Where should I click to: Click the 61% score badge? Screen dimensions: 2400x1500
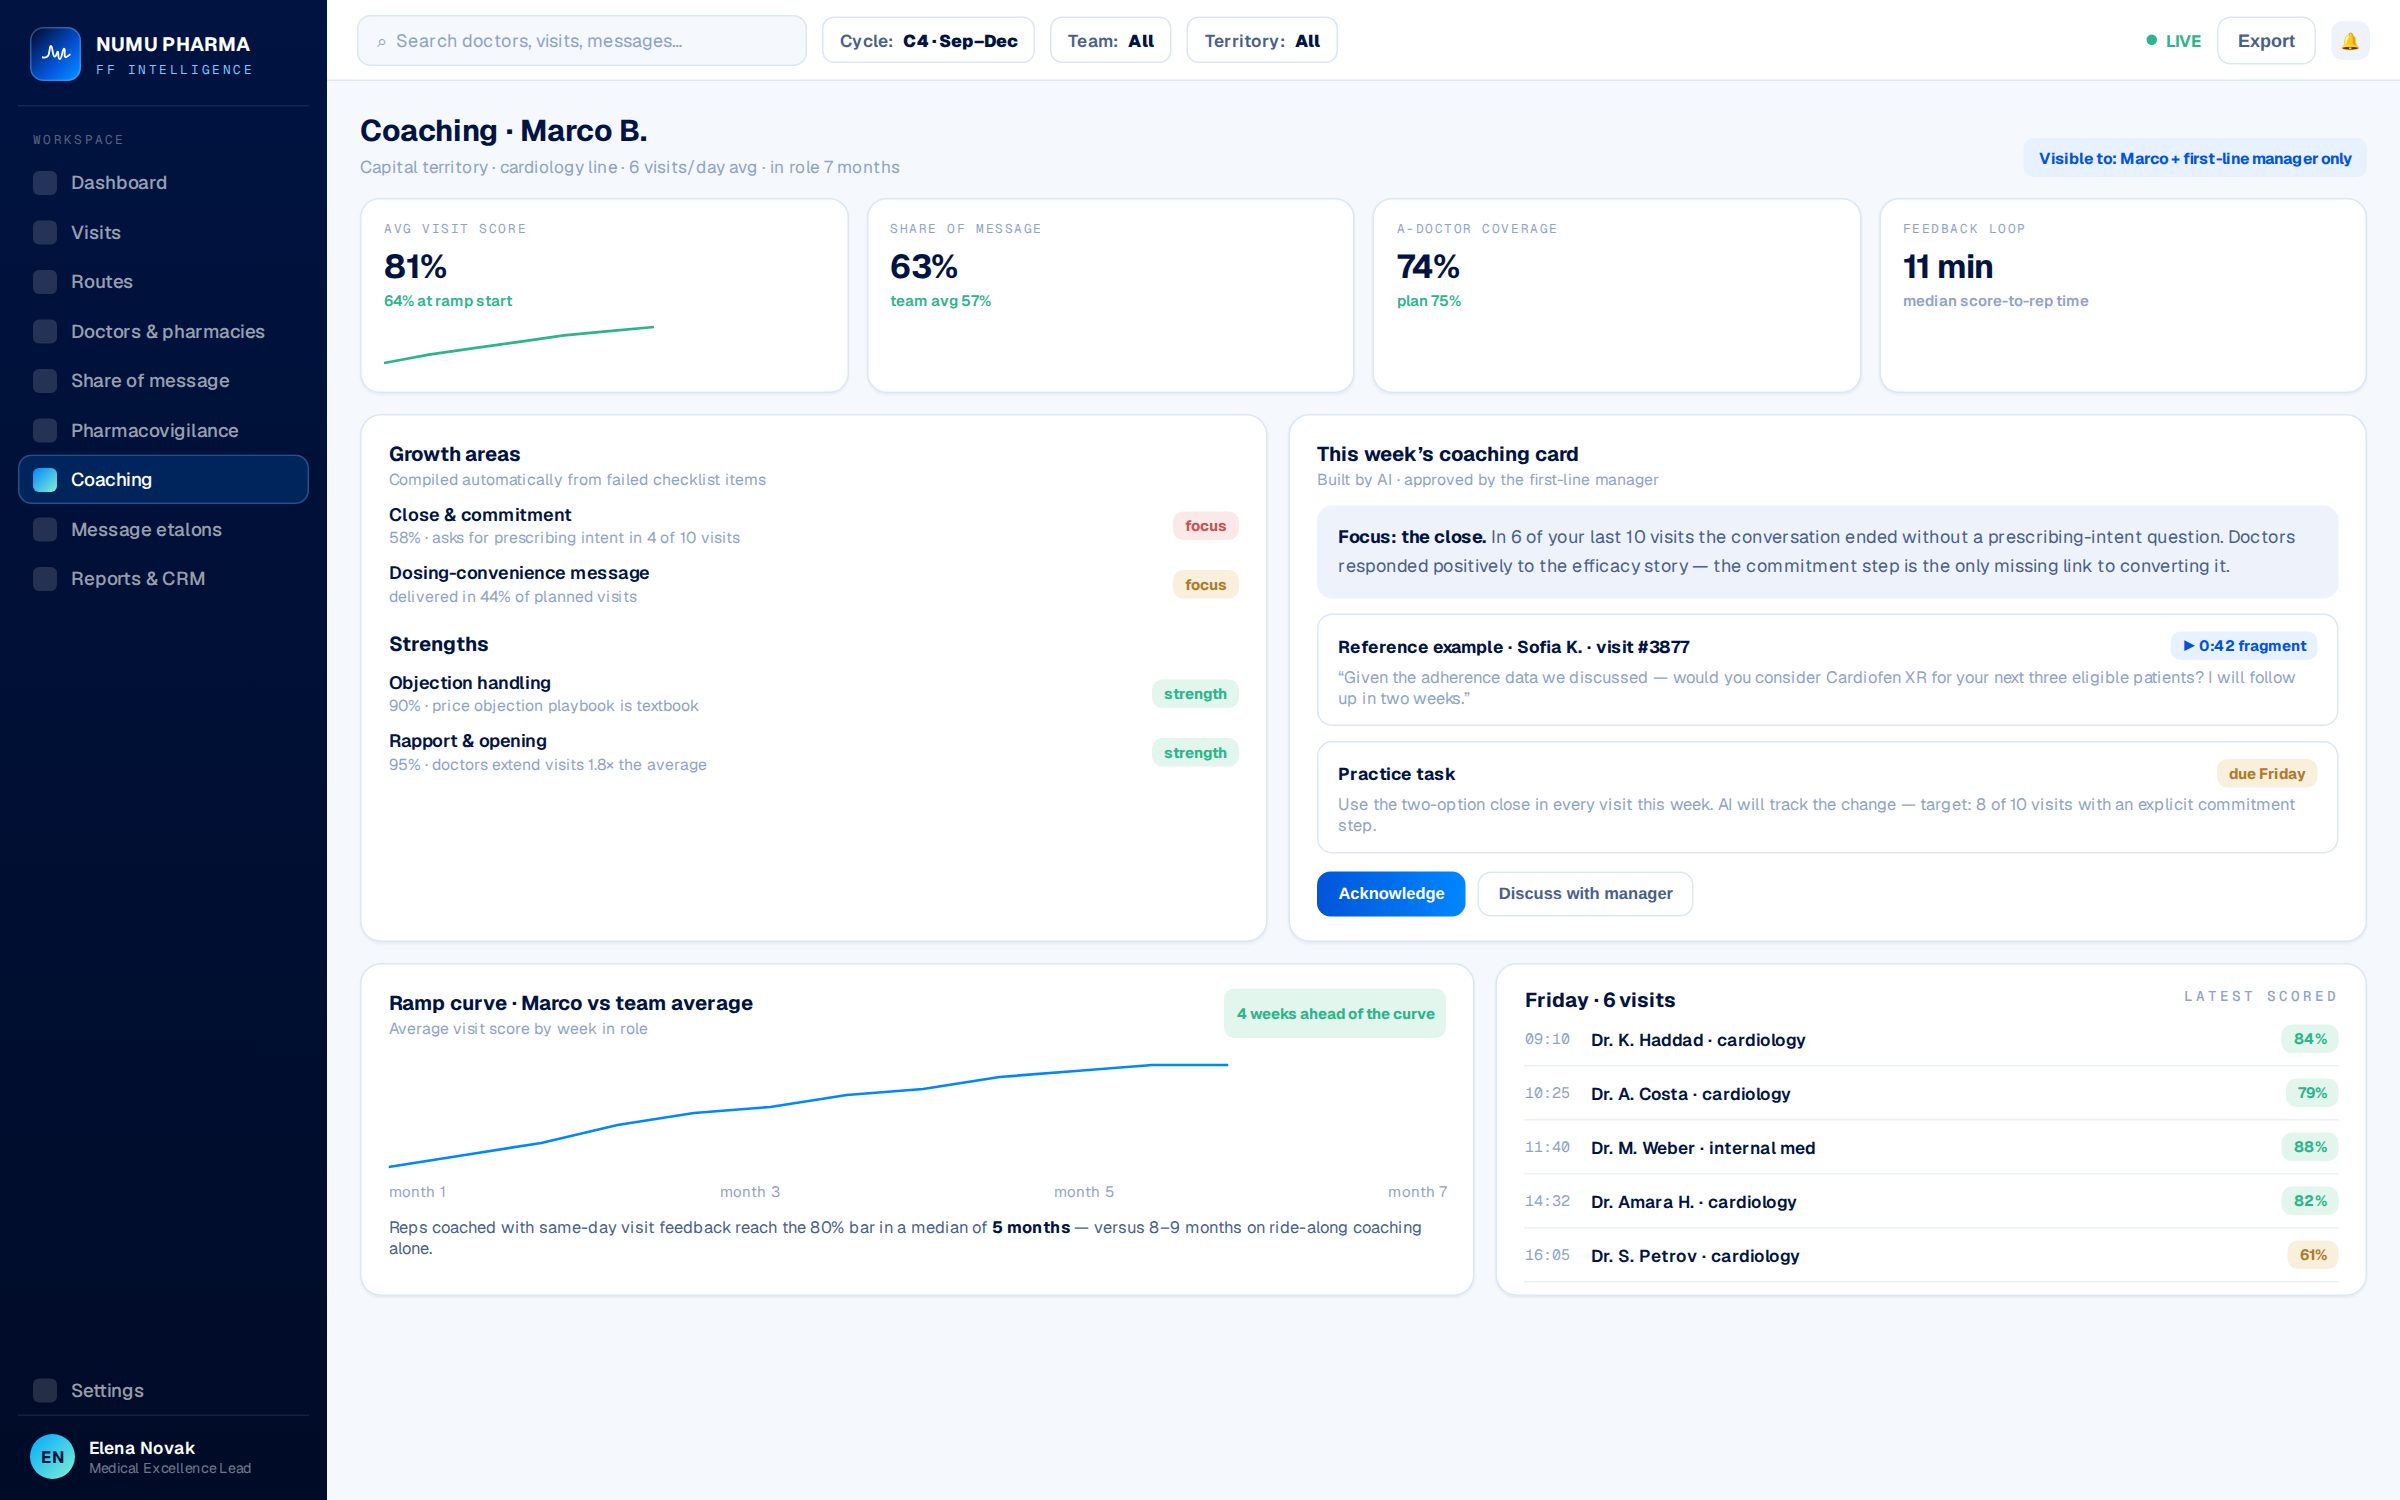pos(2313,1255)
